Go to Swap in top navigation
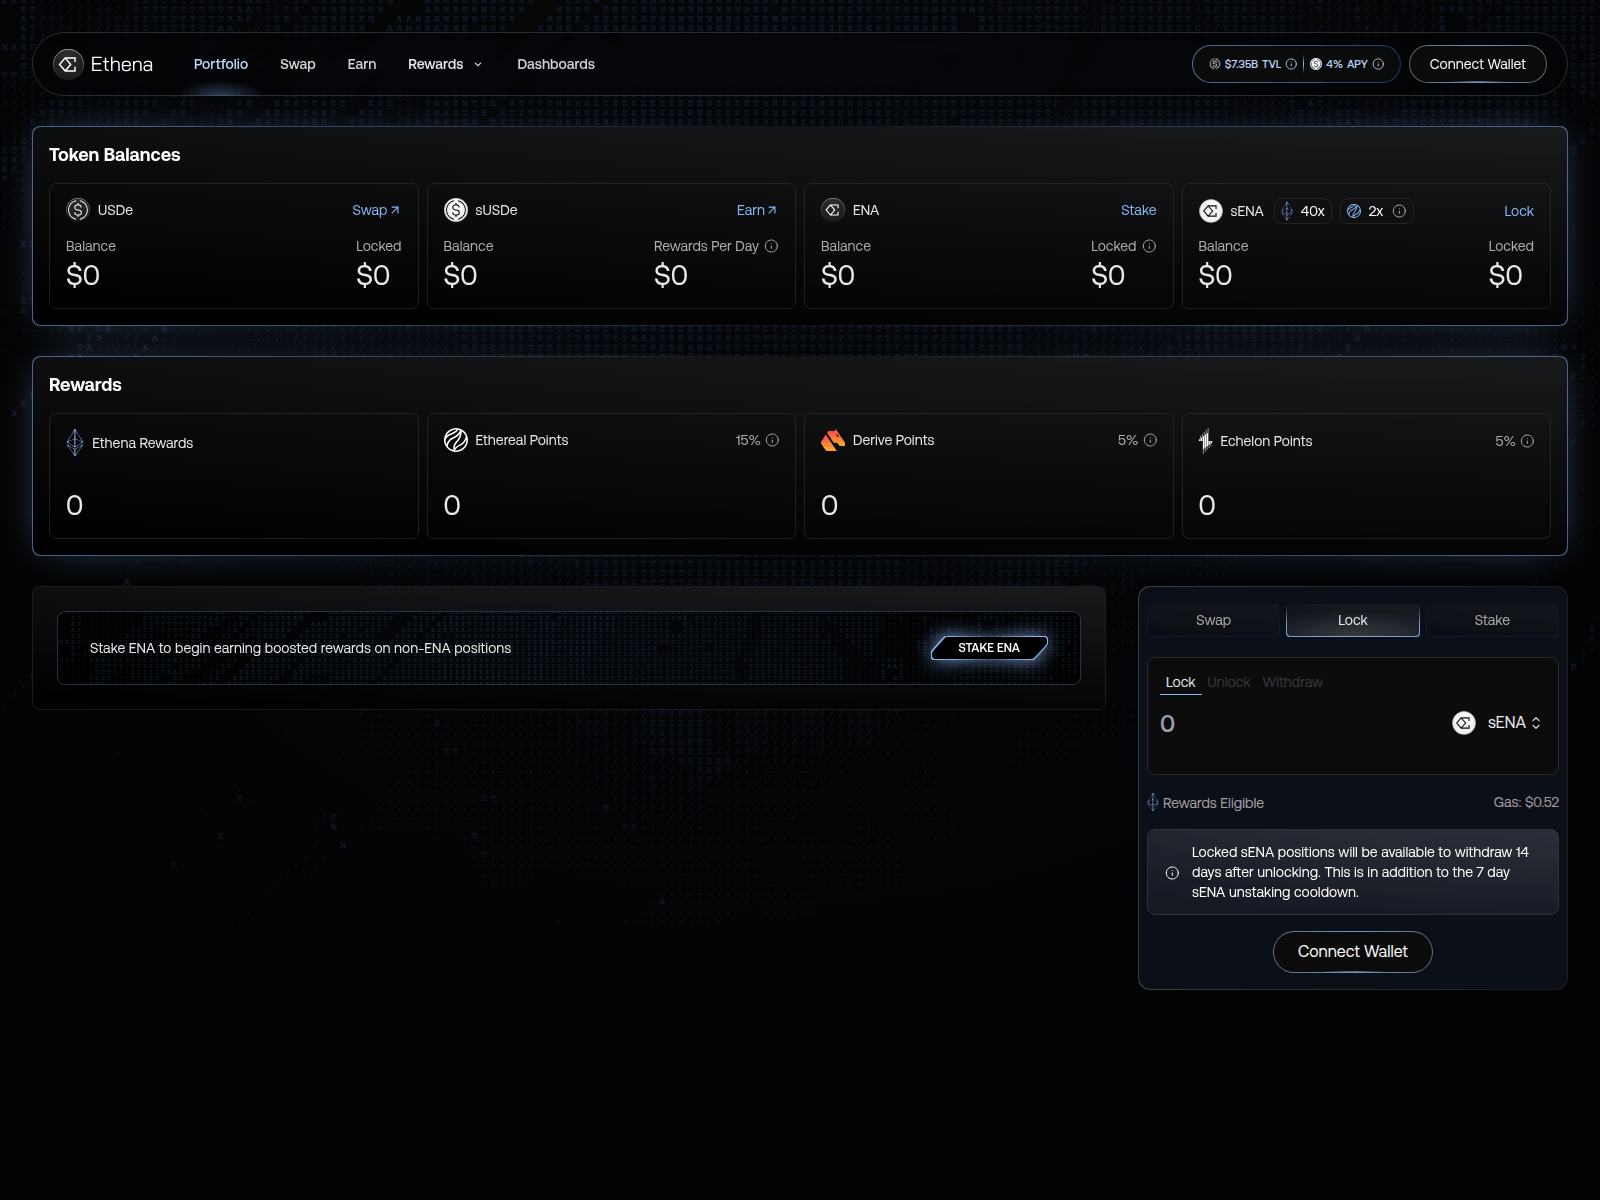The width and height of the screenshot is (1600, 1200). (x=297, y=64)
